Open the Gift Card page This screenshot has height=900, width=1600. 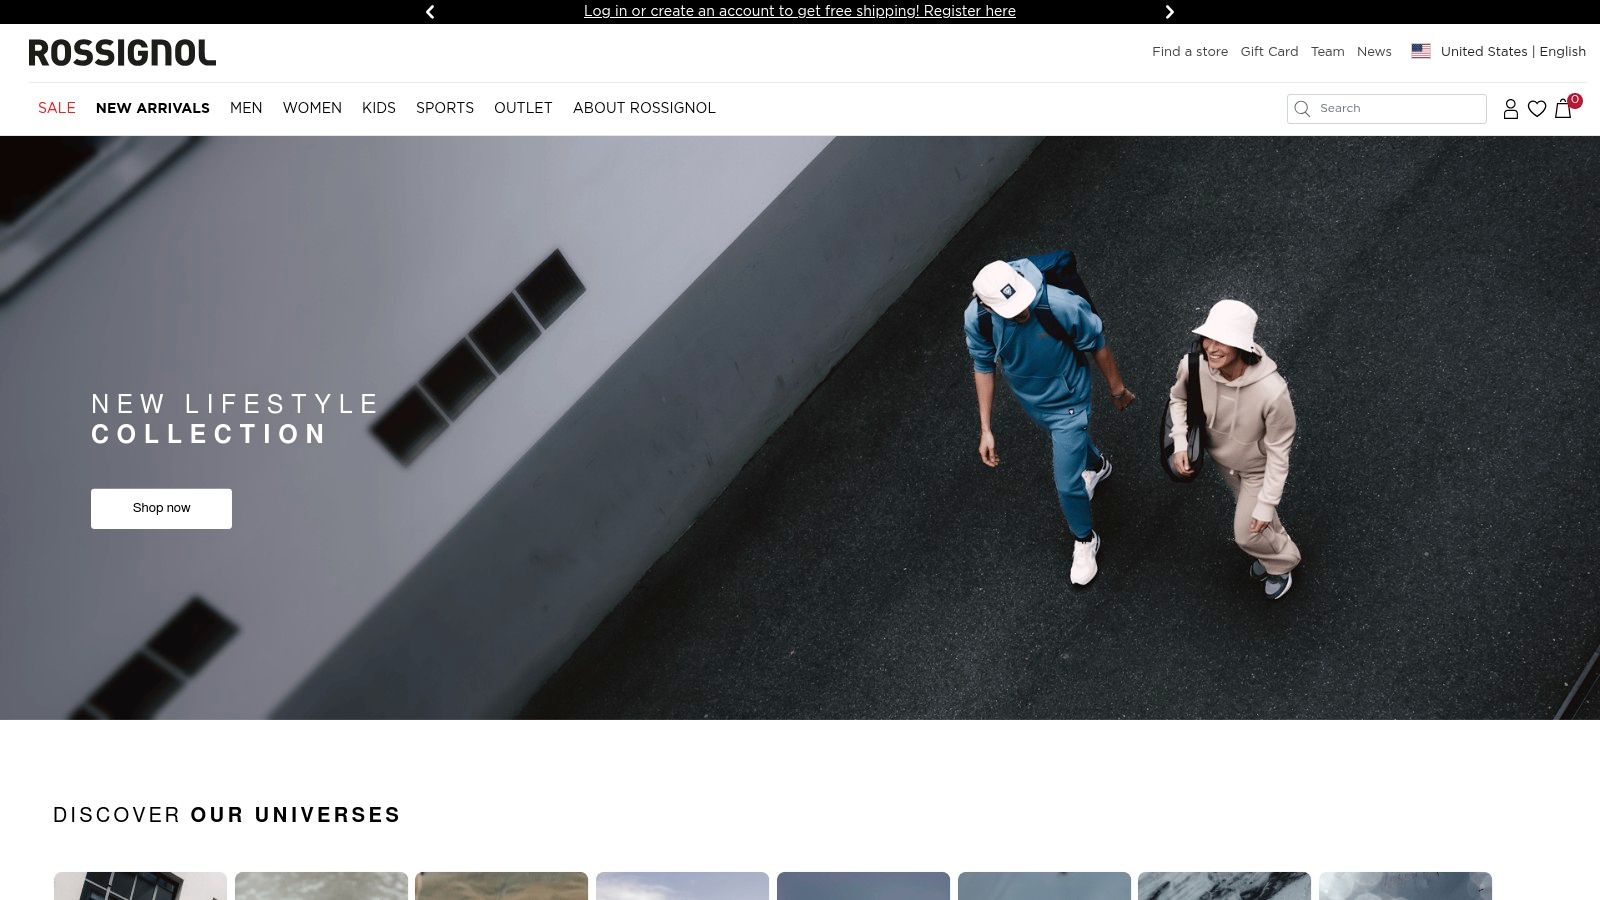1269,51
